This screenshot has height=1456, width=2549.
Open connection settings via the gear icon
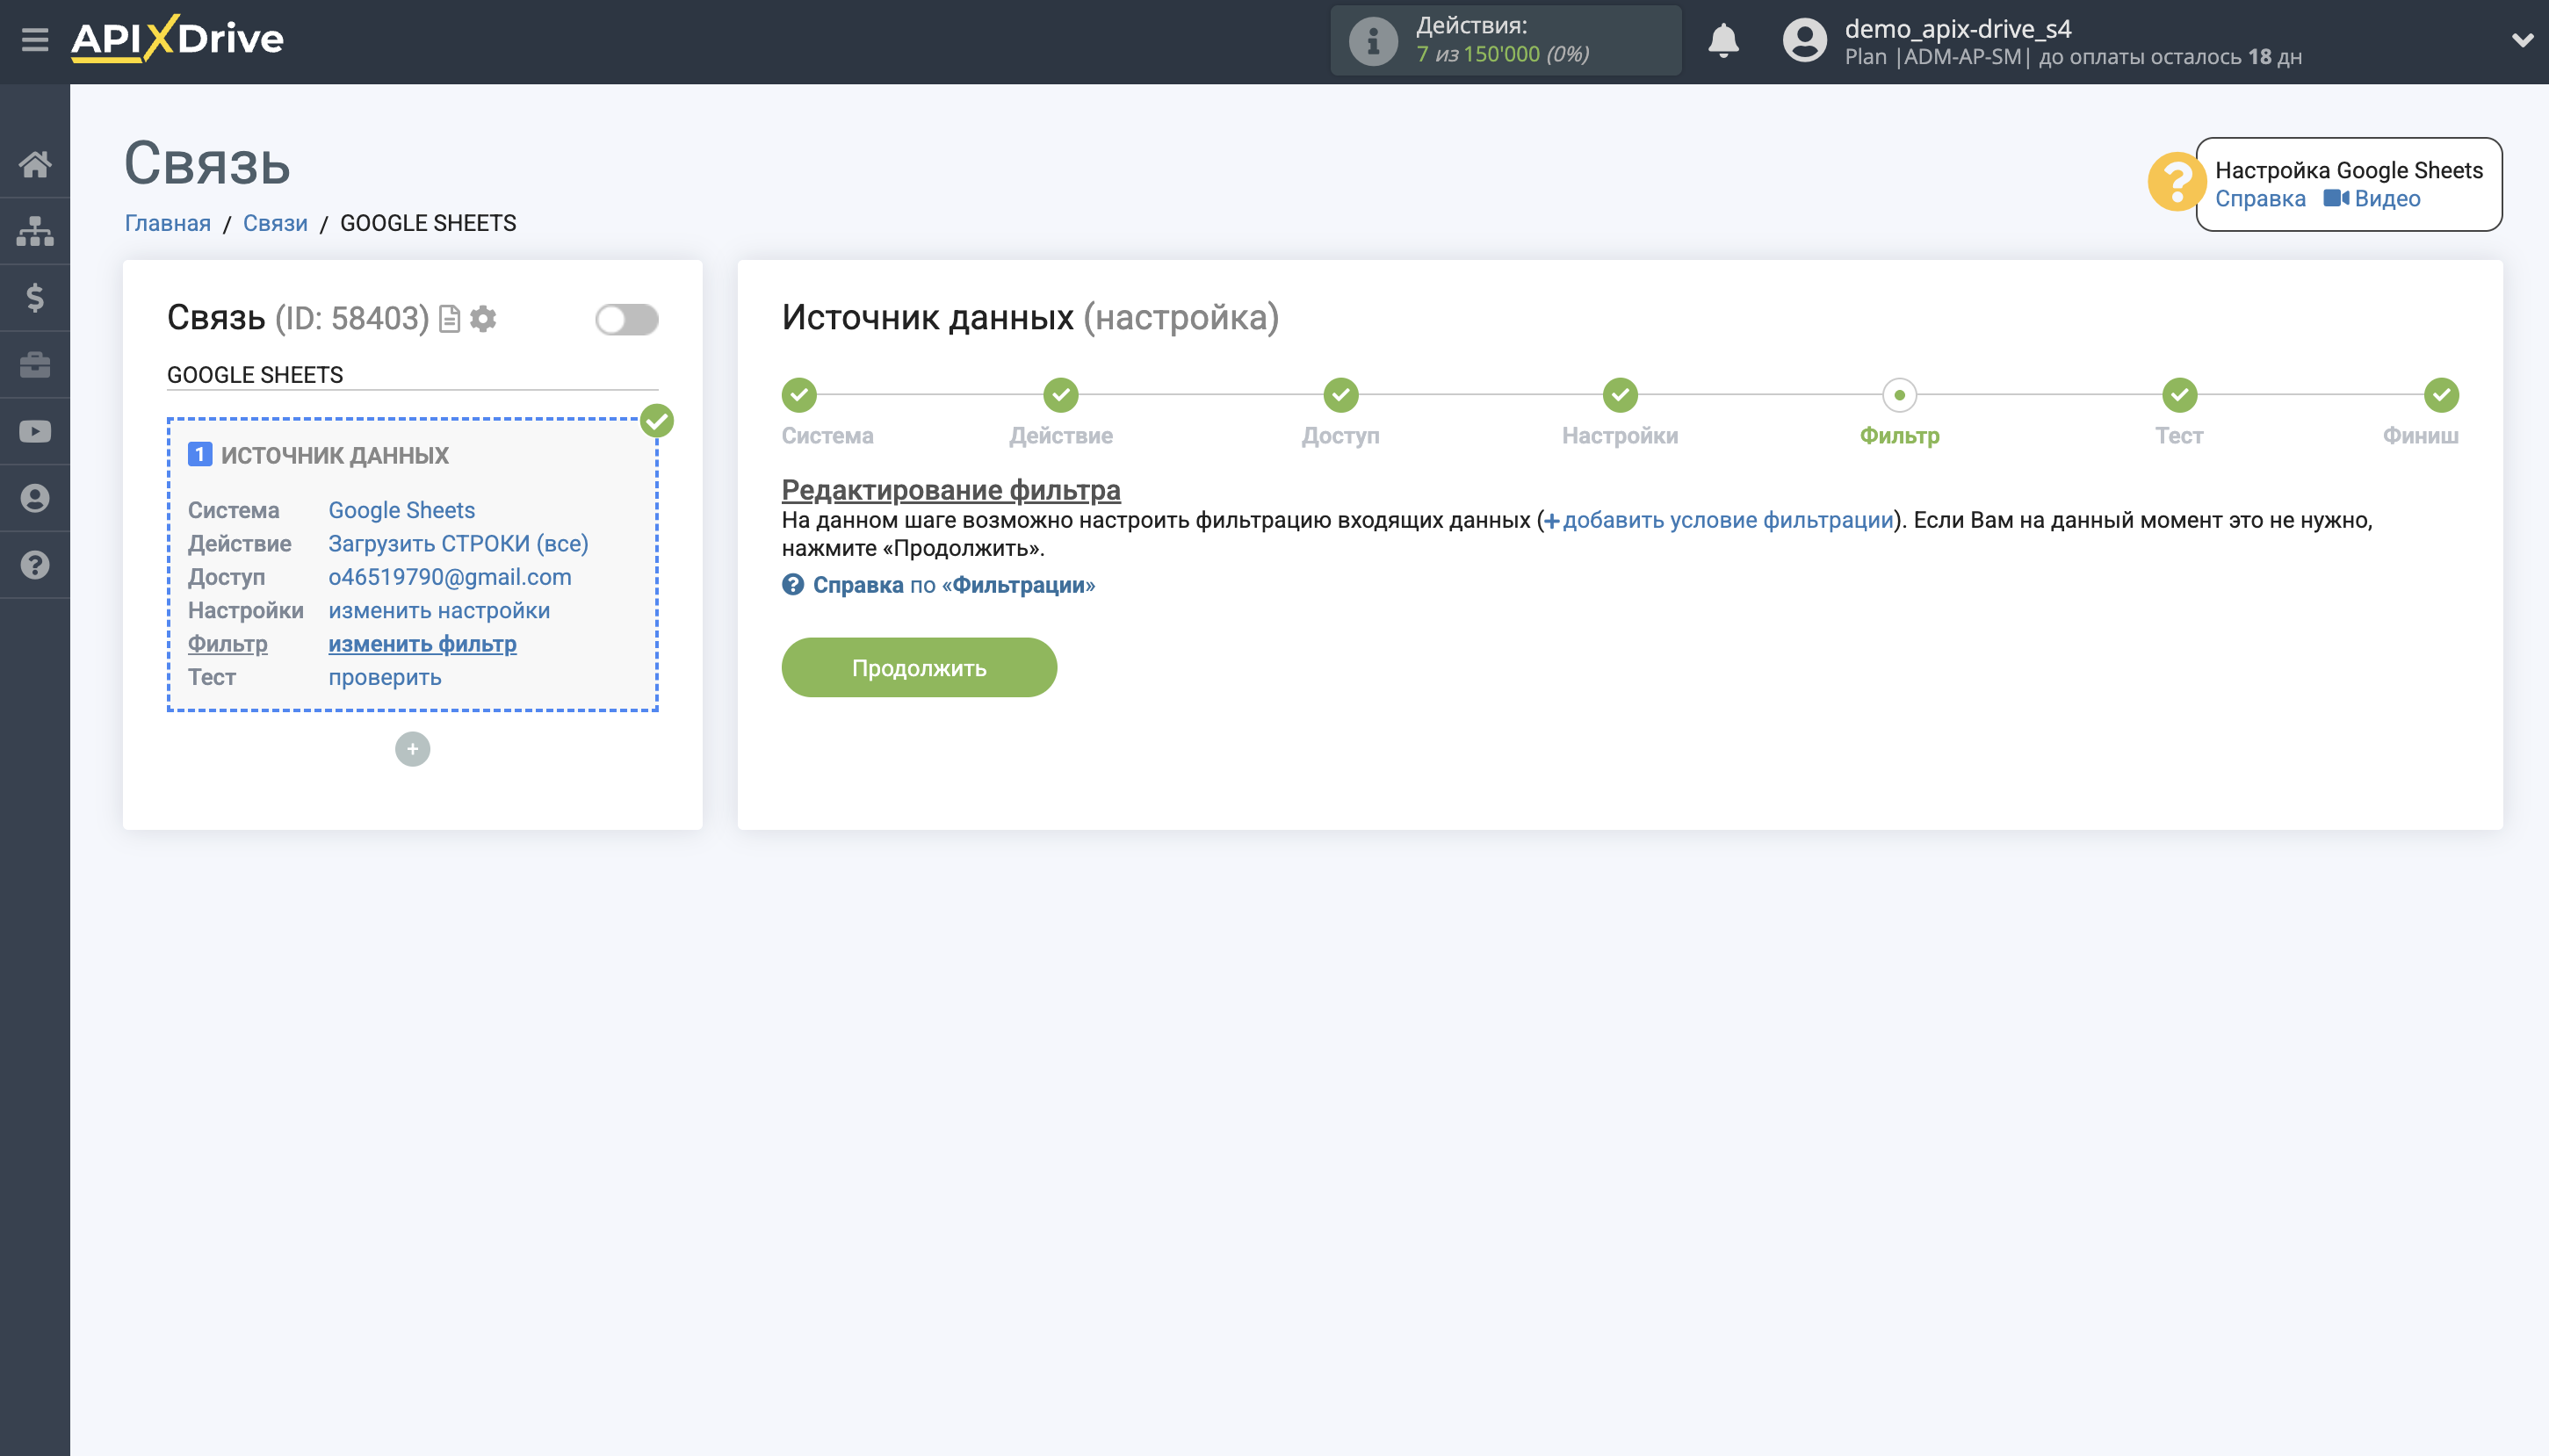(x=484, y=319)
